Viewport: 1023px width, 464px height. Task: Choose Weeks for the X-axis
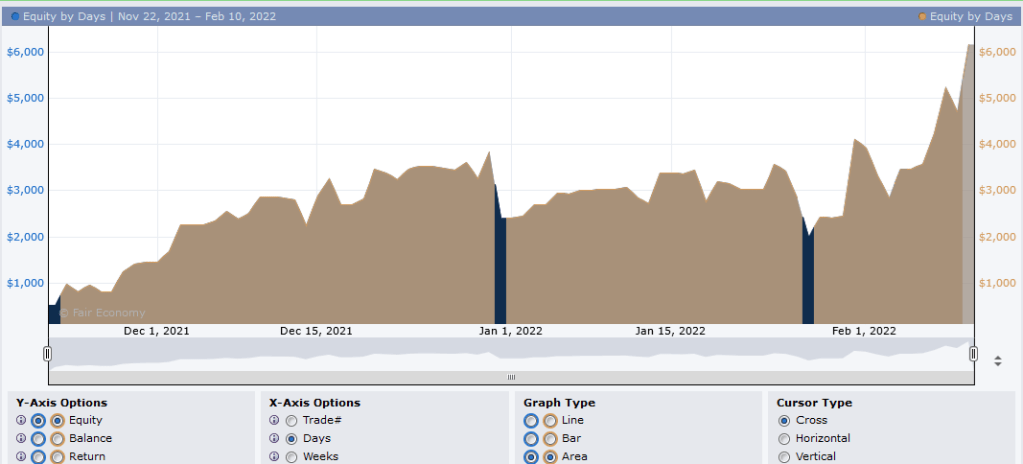[291, 457]
